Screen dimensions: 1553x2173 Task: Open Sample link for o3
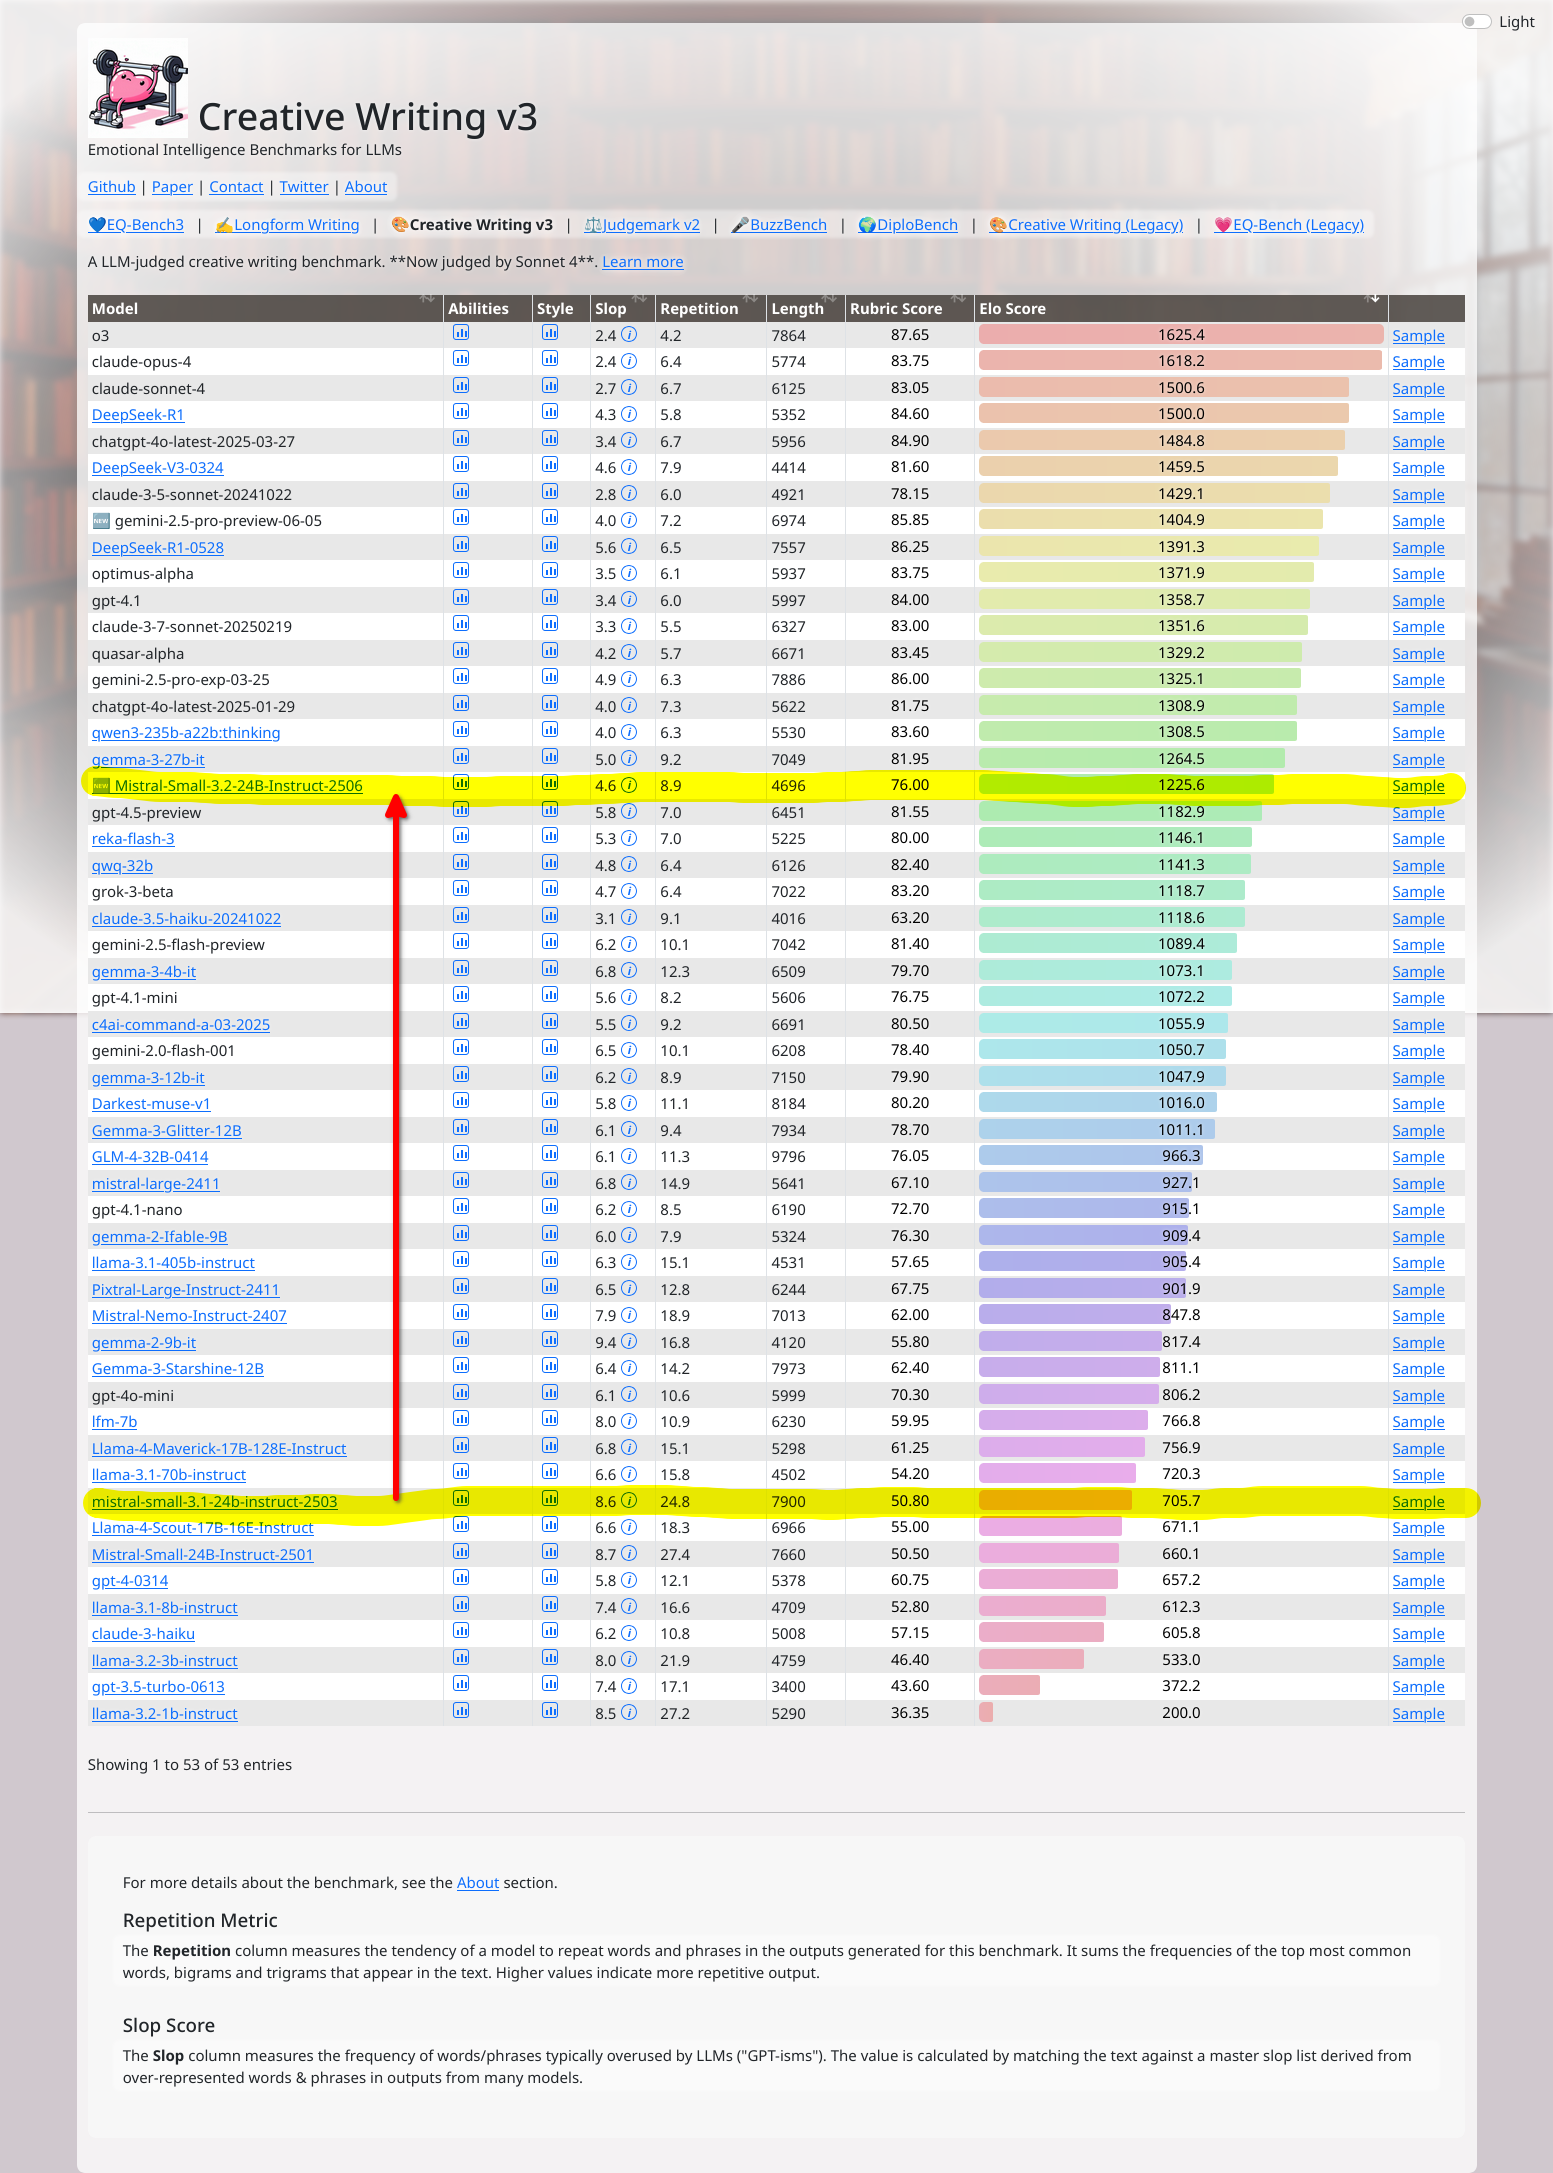tap(1418, 336)
